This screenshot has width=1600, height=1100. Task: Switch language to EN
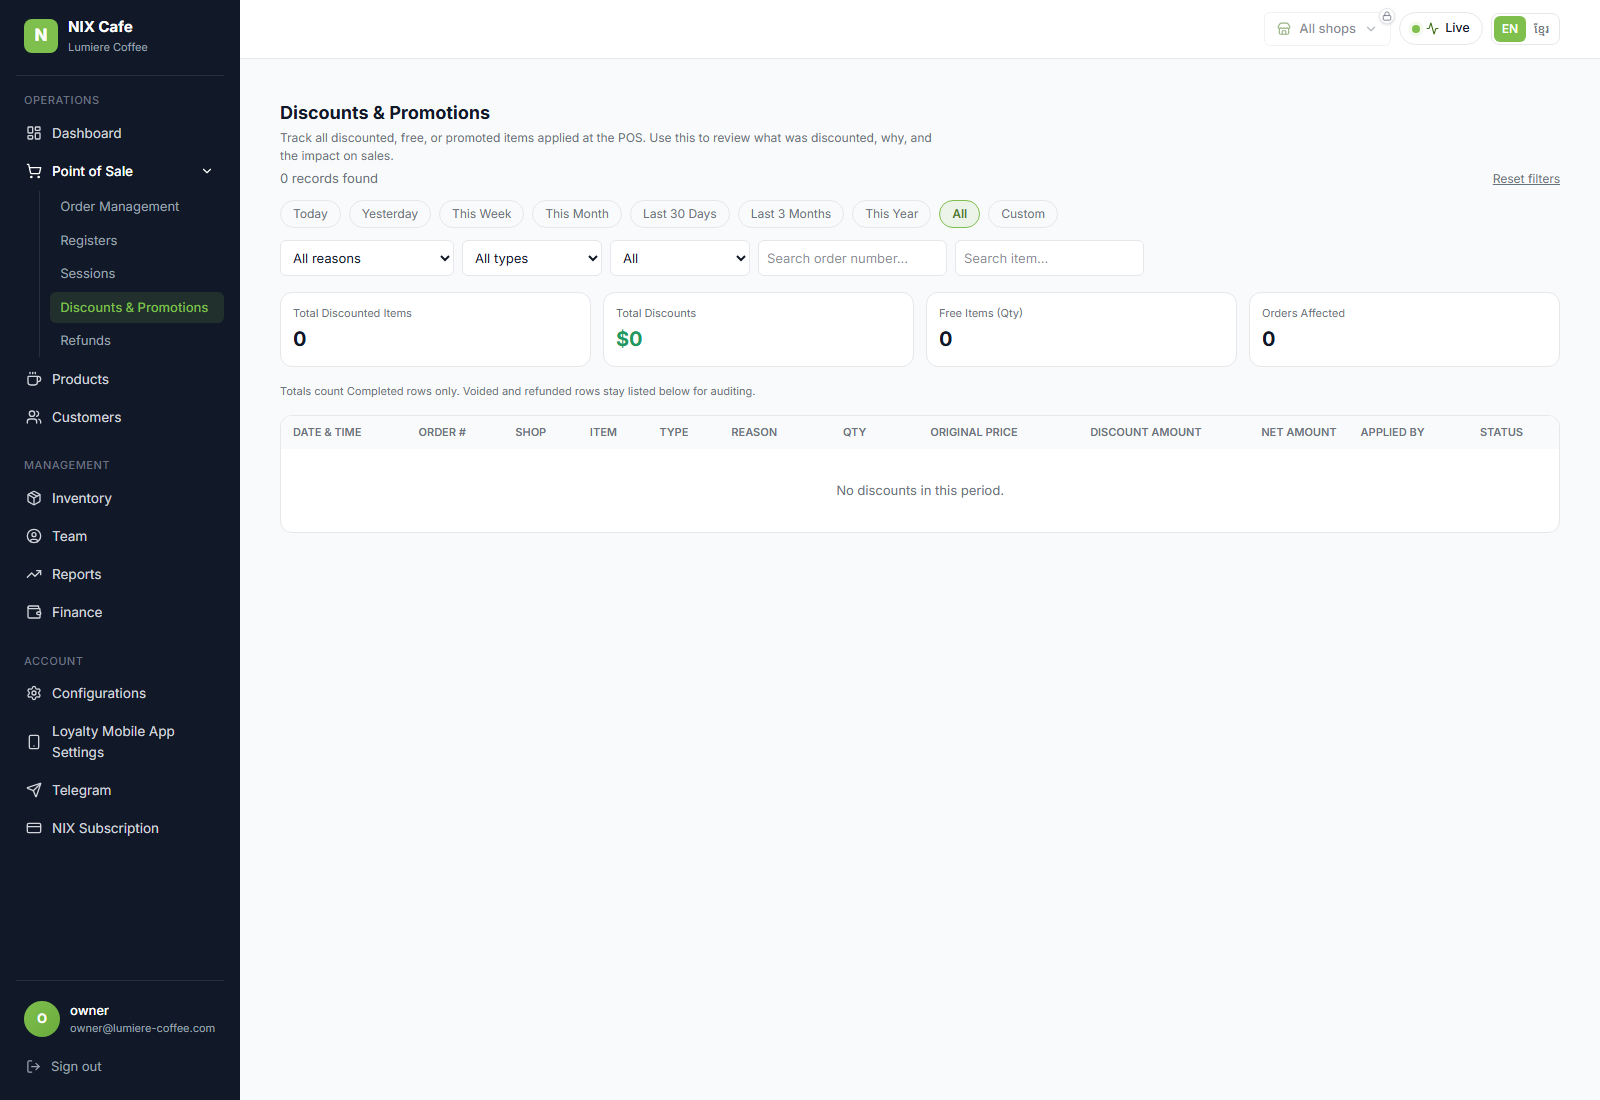click(x=1510, y=29)
